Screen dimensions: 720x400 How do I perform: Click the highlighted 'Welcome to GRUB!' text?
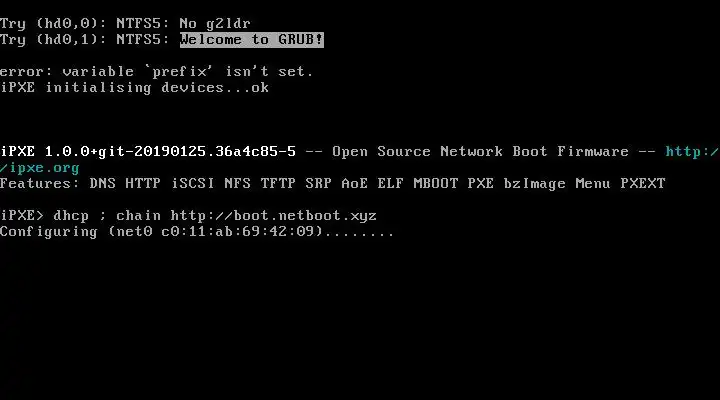pos(252,39)
